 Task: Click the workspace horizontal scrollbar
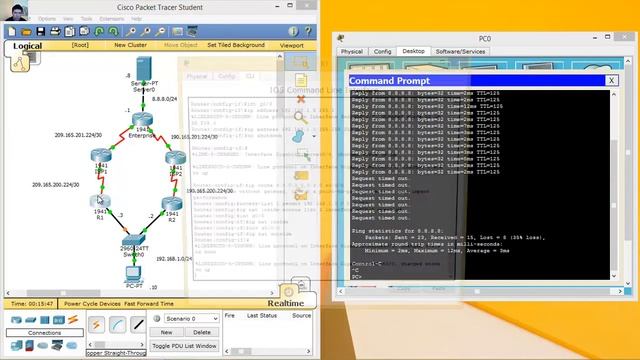(140, 293)
